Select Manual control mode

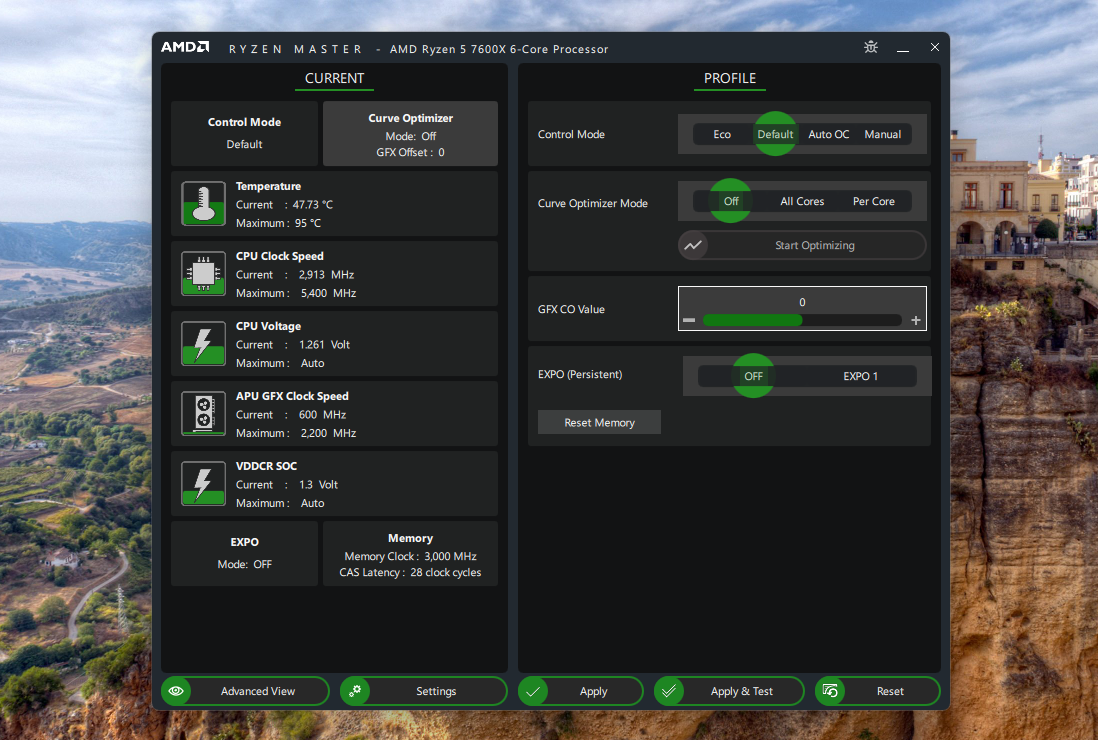(882, 134)
